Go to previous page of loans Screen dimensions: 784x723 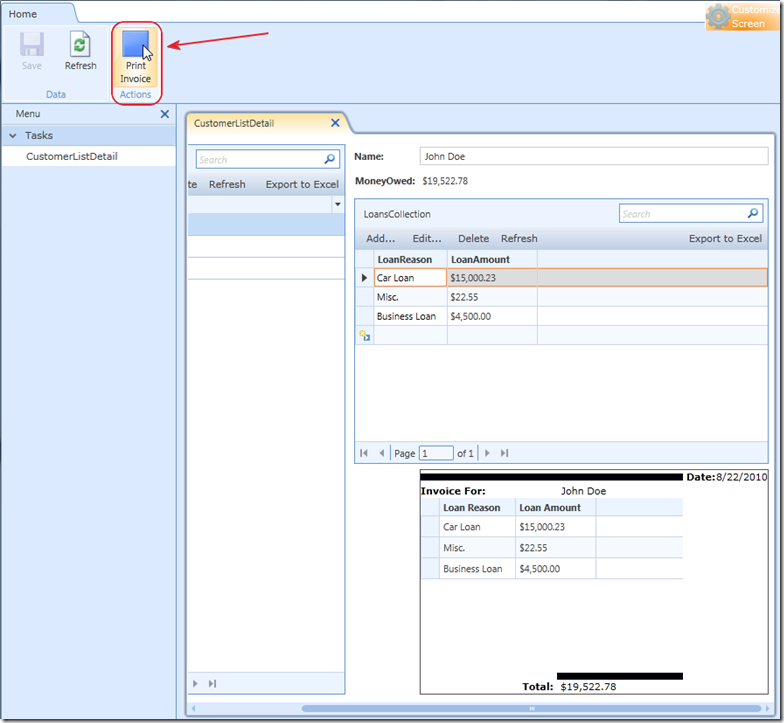[x=382, y=453]
